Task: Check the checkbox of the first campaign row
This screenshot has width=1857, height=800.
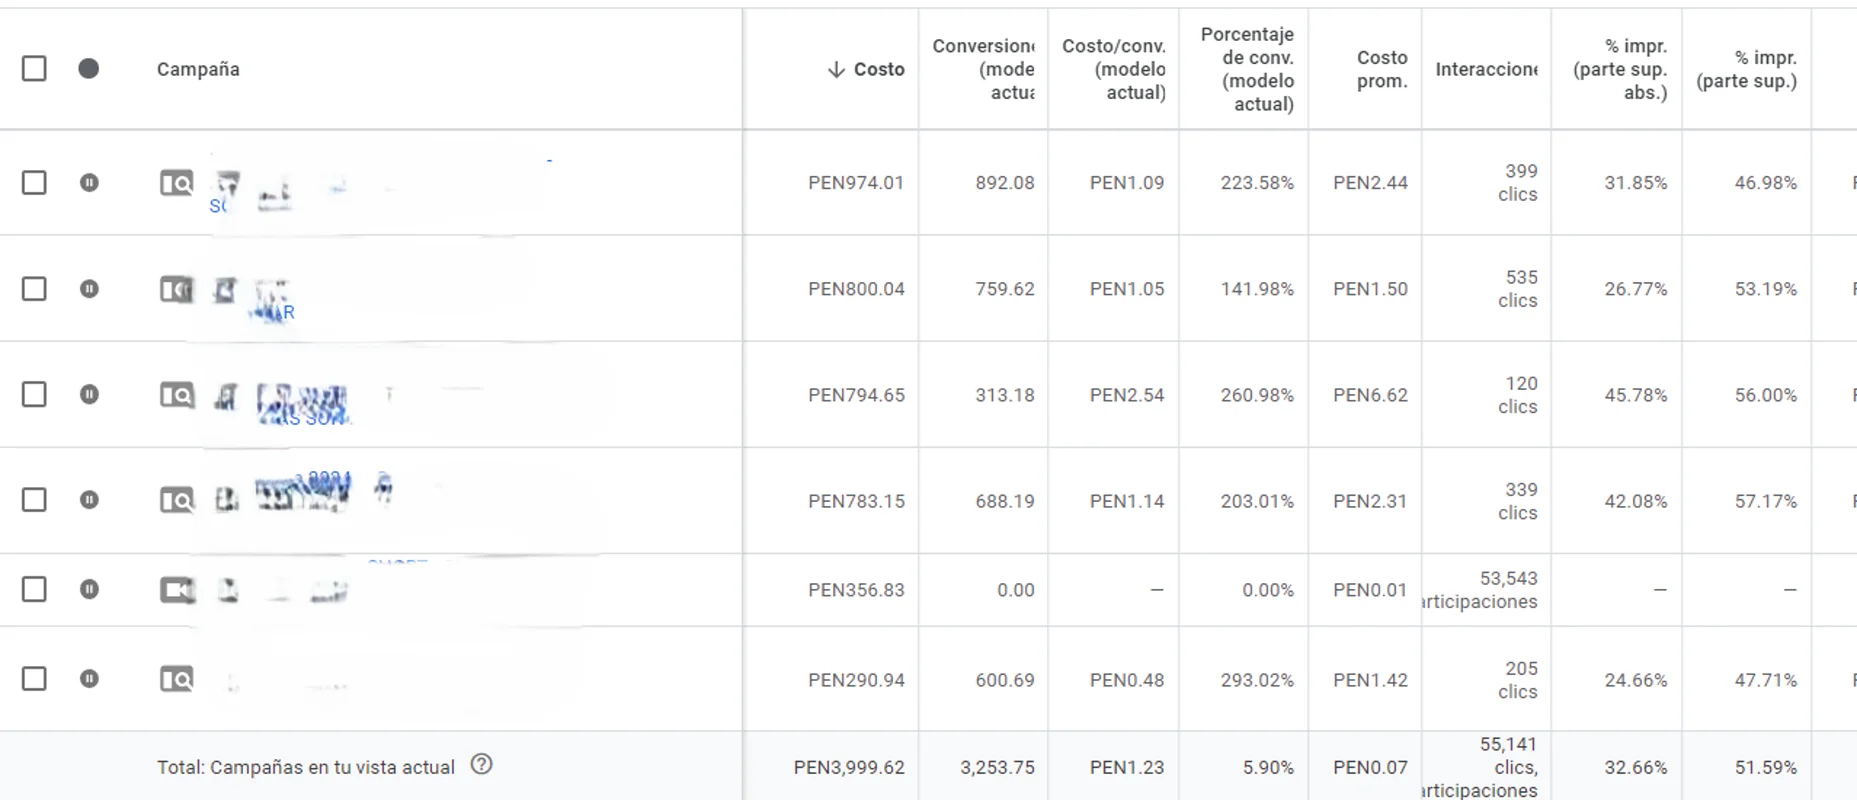Action: pyautogui.click(x=34, y=183)
